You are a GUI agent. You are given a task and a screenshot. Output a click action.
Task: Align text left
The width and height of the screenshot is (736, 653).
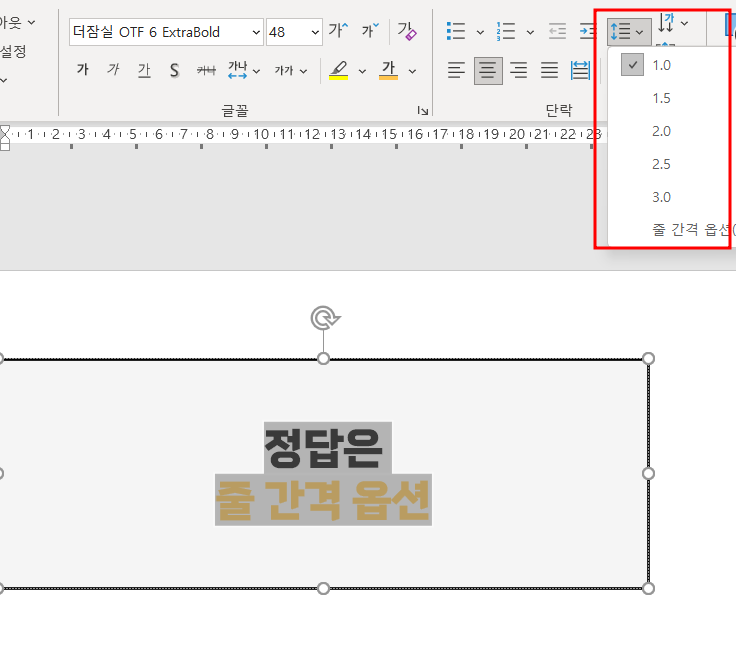(456, 71)
